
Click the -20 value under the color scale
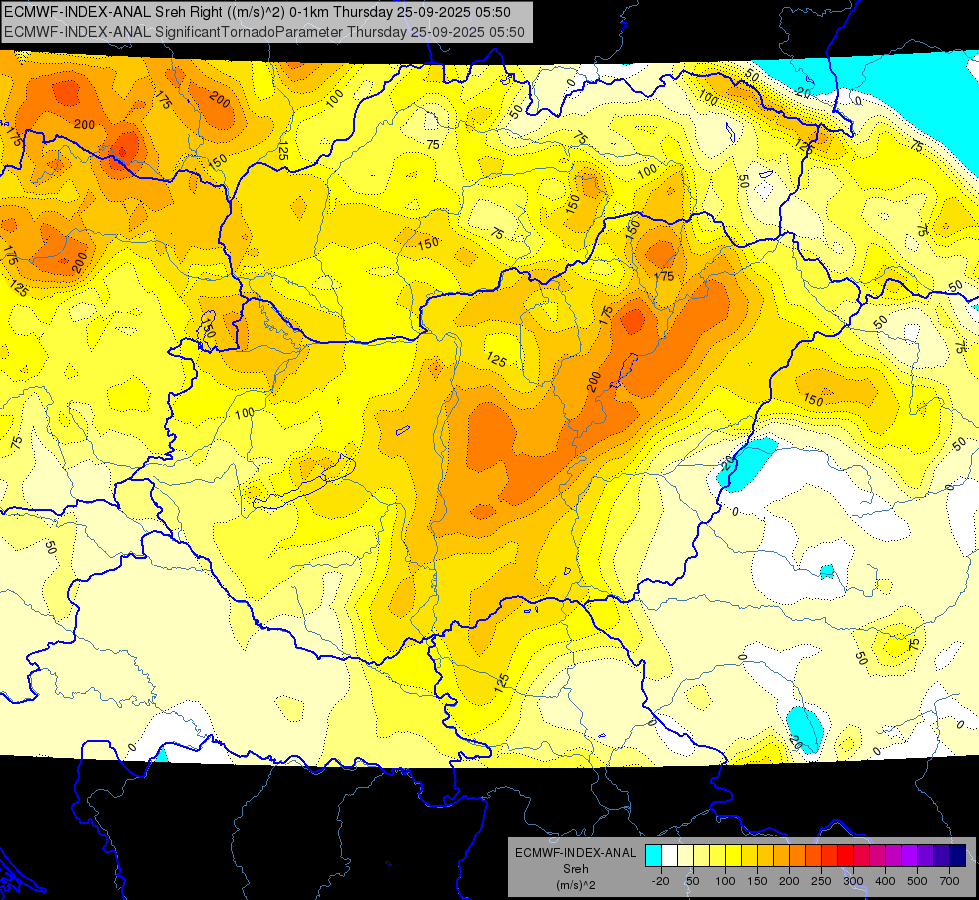pos(660,881)
